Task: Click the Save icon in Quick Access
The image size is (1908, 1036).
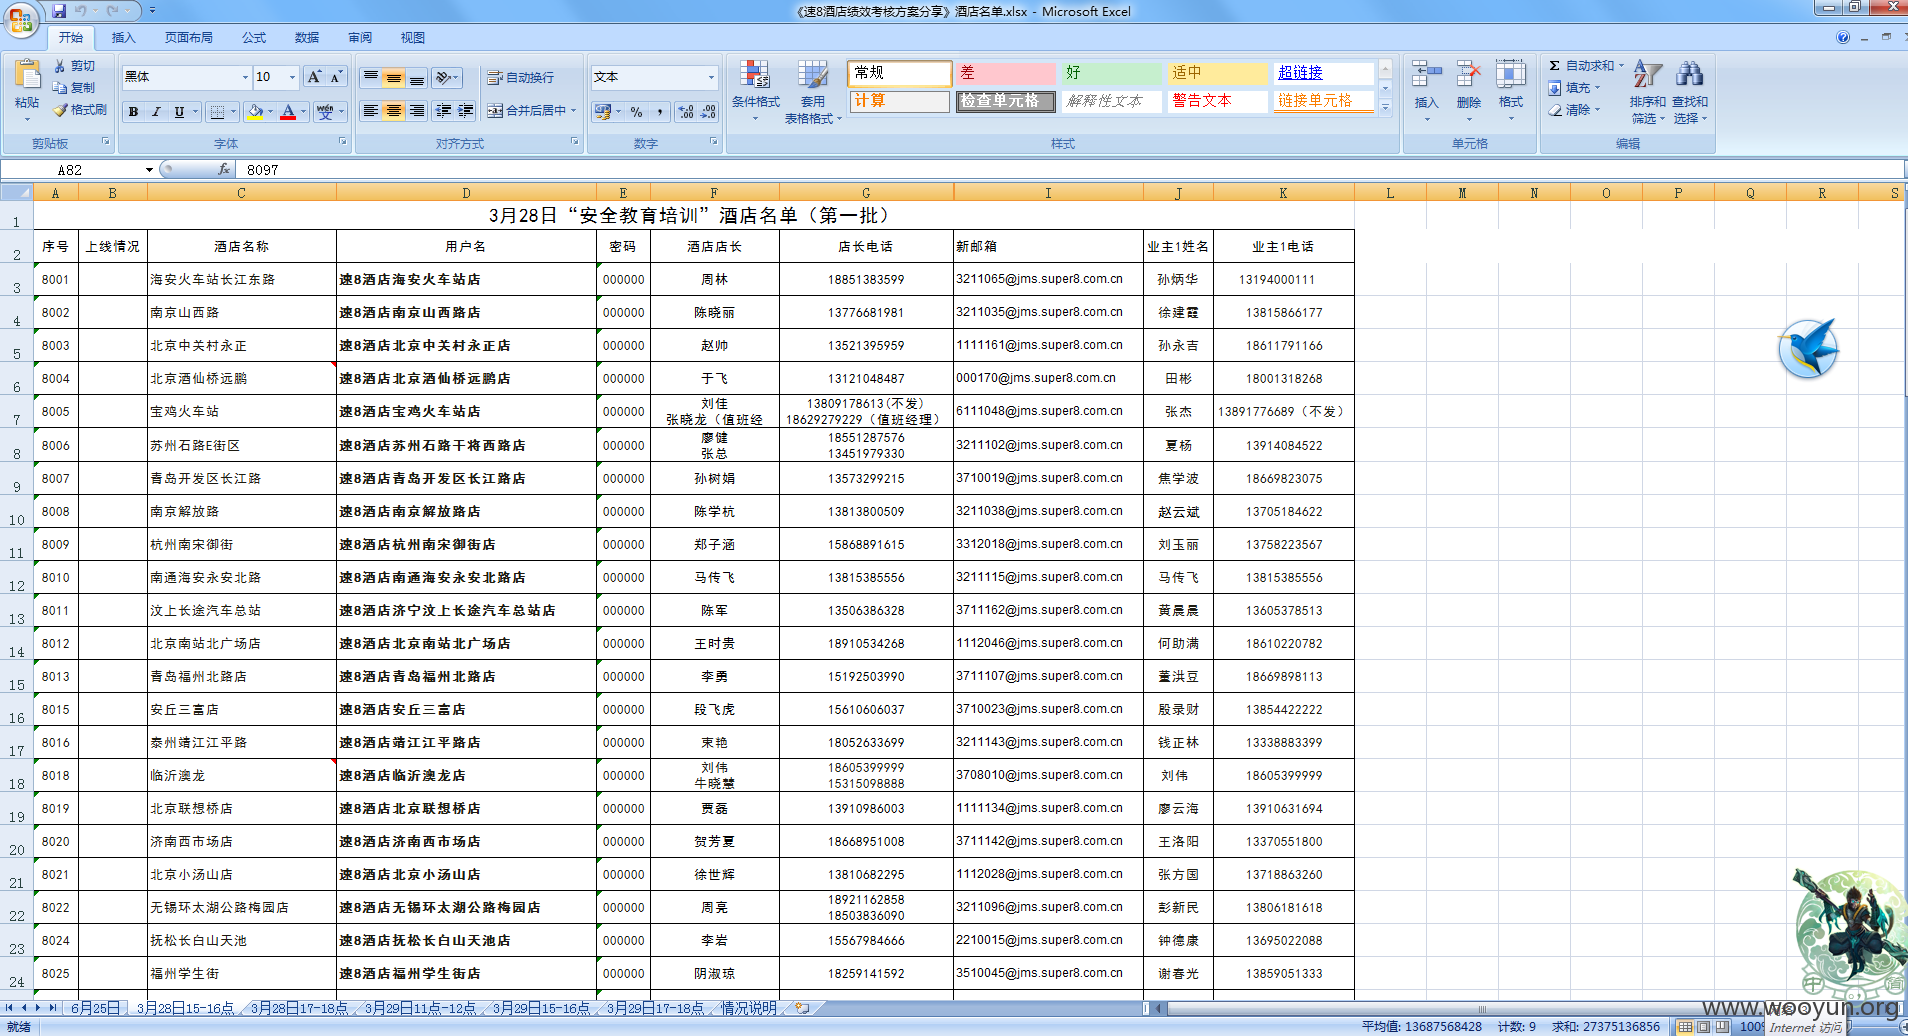Action: [x=59, y=11]
